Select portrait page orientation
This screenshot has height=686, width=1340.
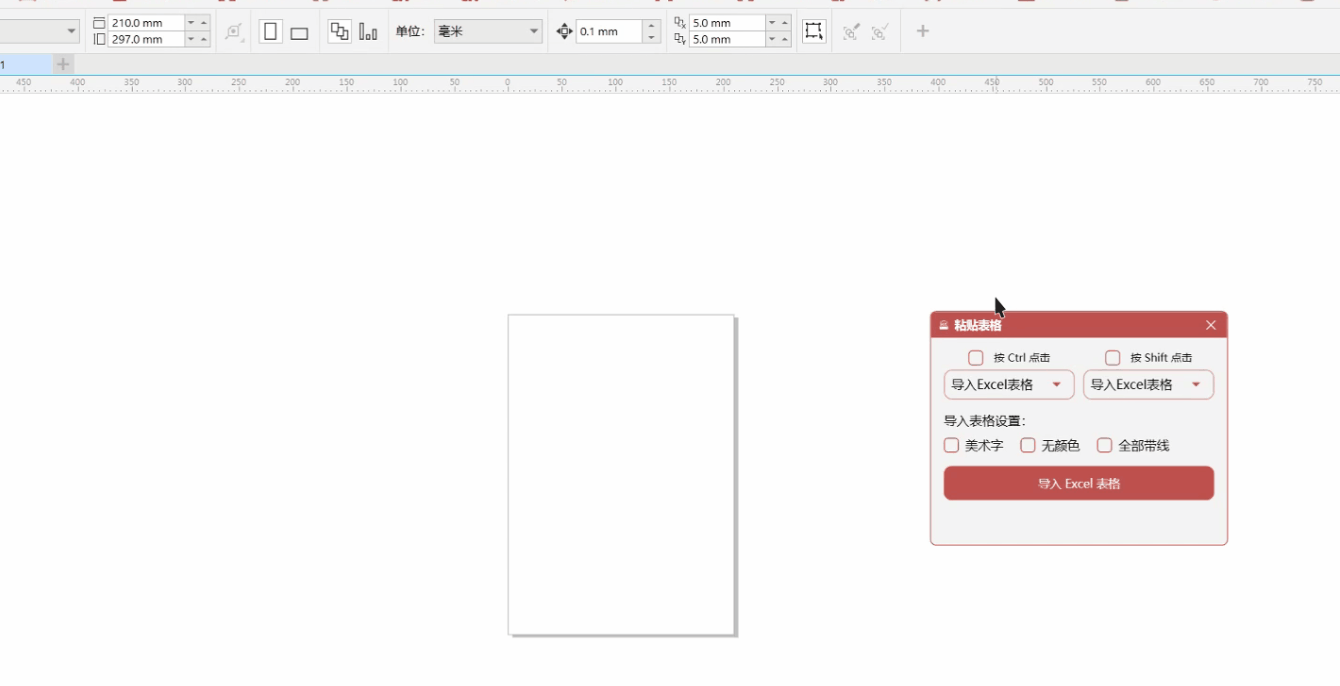point(270,32)
